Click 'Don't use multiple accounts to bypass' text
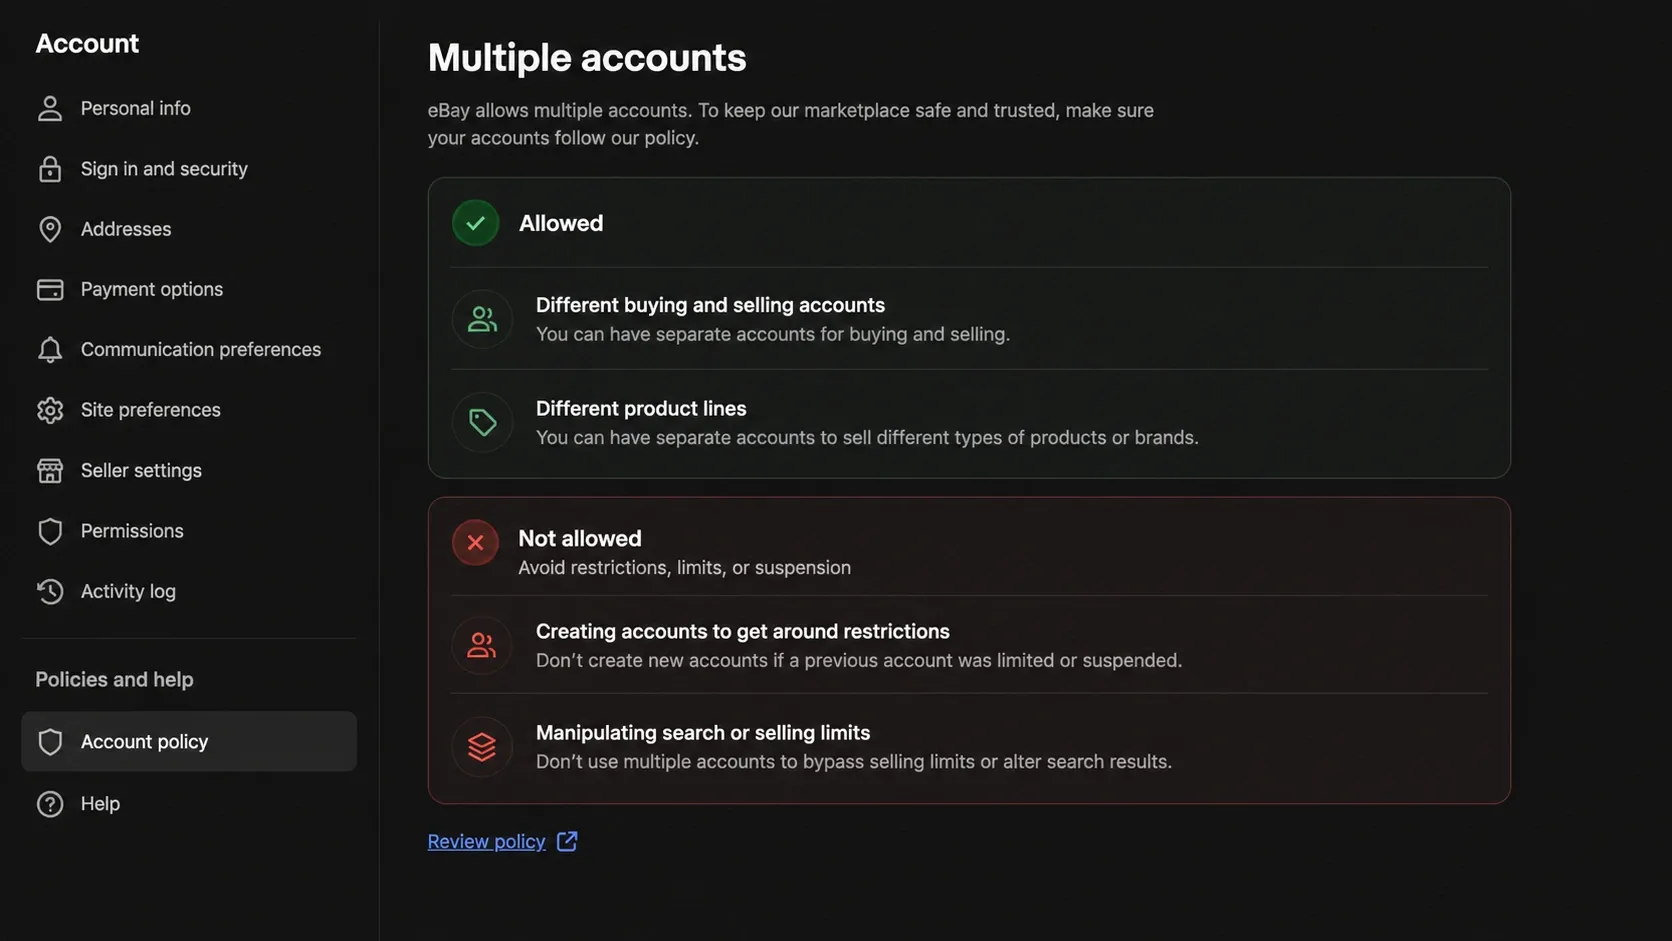1672x941 pixels. coord(854,761)
